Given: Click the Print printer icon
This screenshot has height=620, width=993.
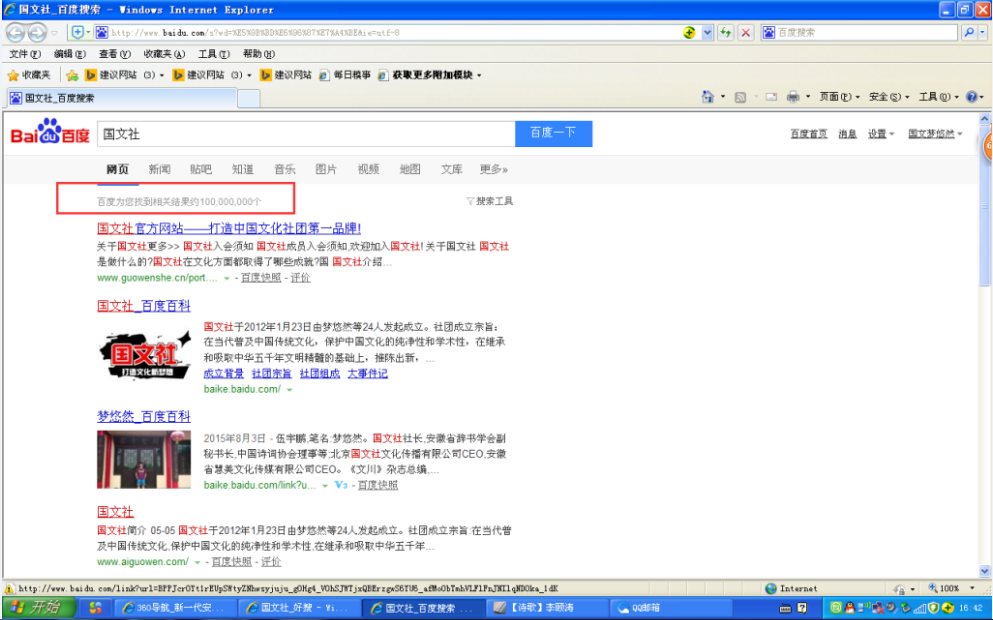Looking at the screenshot, I should click(793, 97).
